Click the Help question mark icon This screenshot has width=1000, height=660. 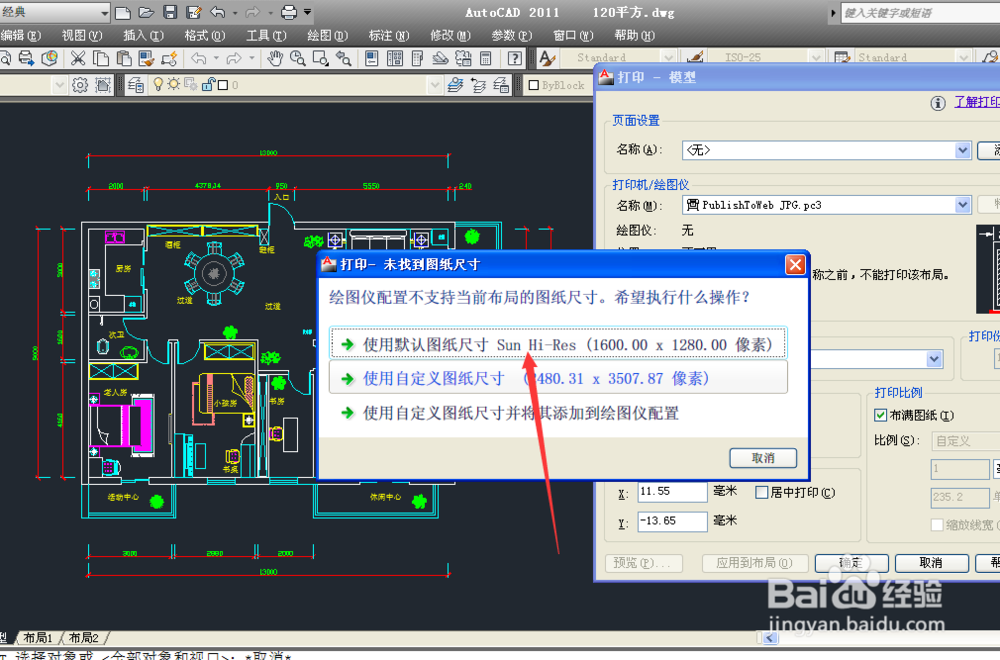(x=513, y=57)
